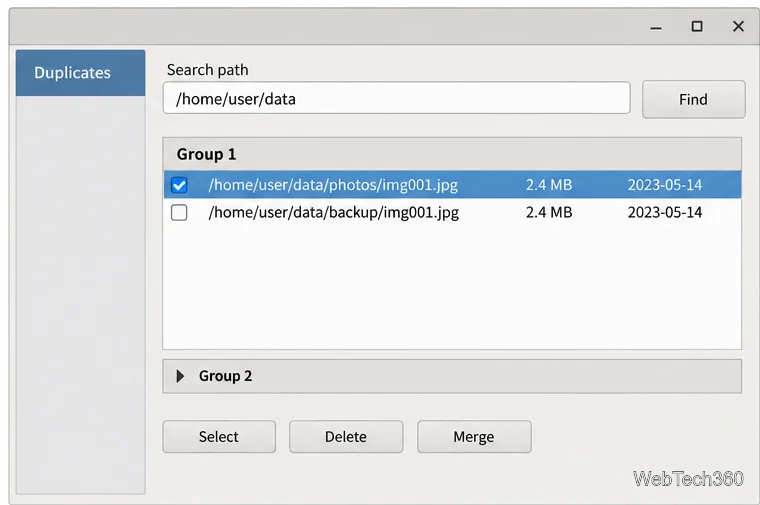Click the Select button
This screenshot has height=505, width=760.
pyautogui.click(x=219, y=437)
